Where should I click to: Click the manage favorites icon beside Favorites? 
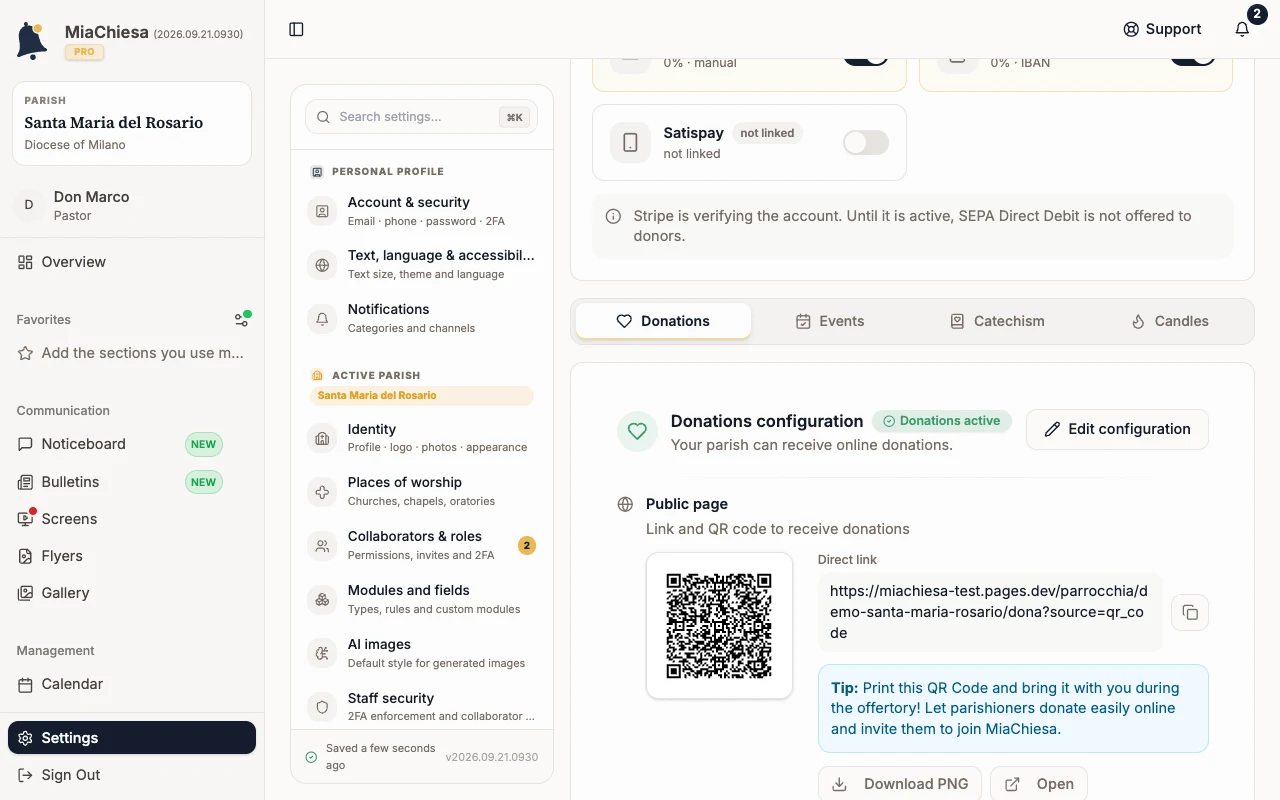pos(241,320)
